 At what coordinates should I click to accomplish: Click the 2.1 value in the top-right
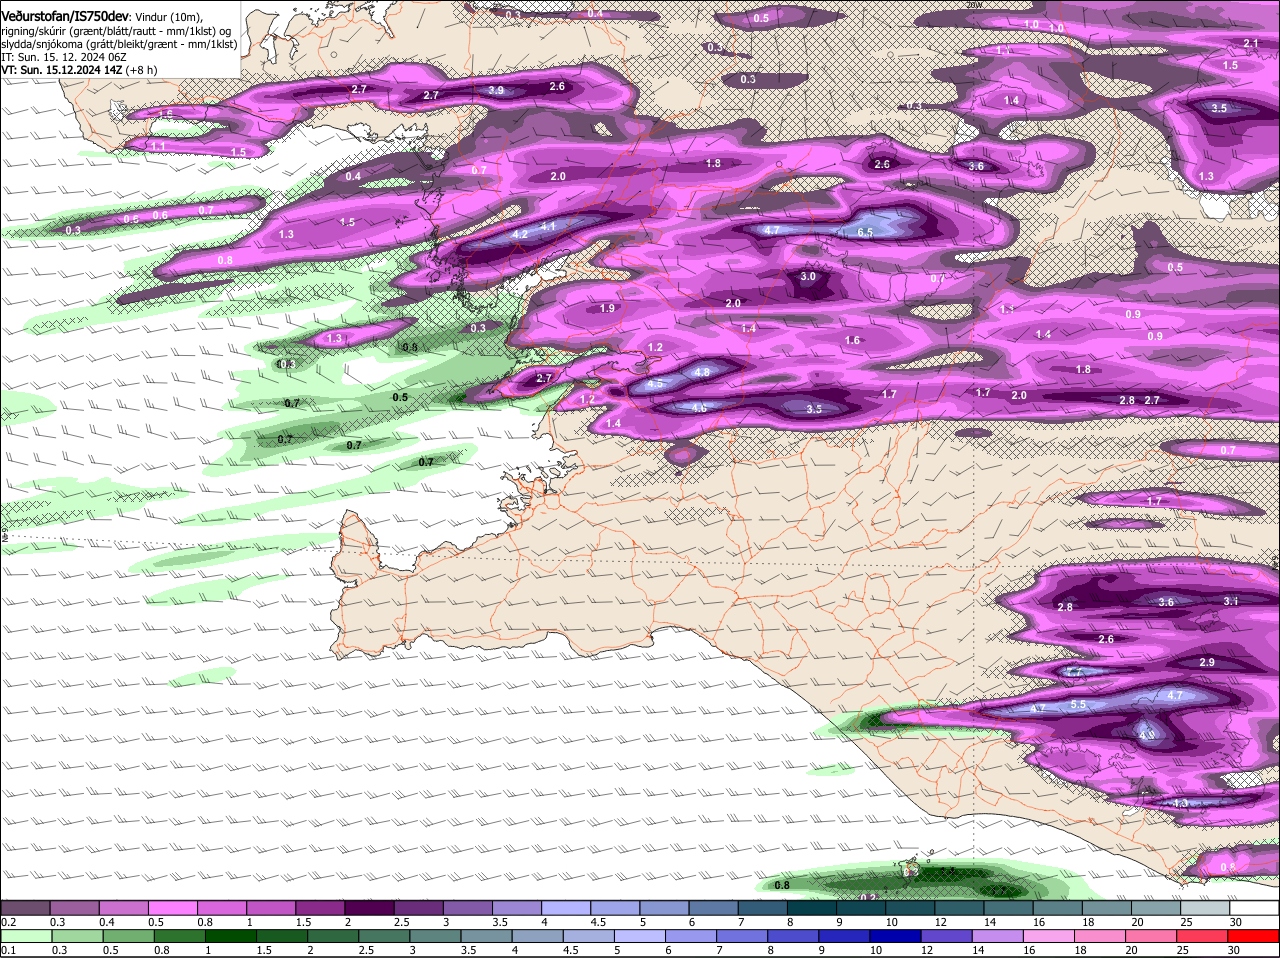(1250, 43)
